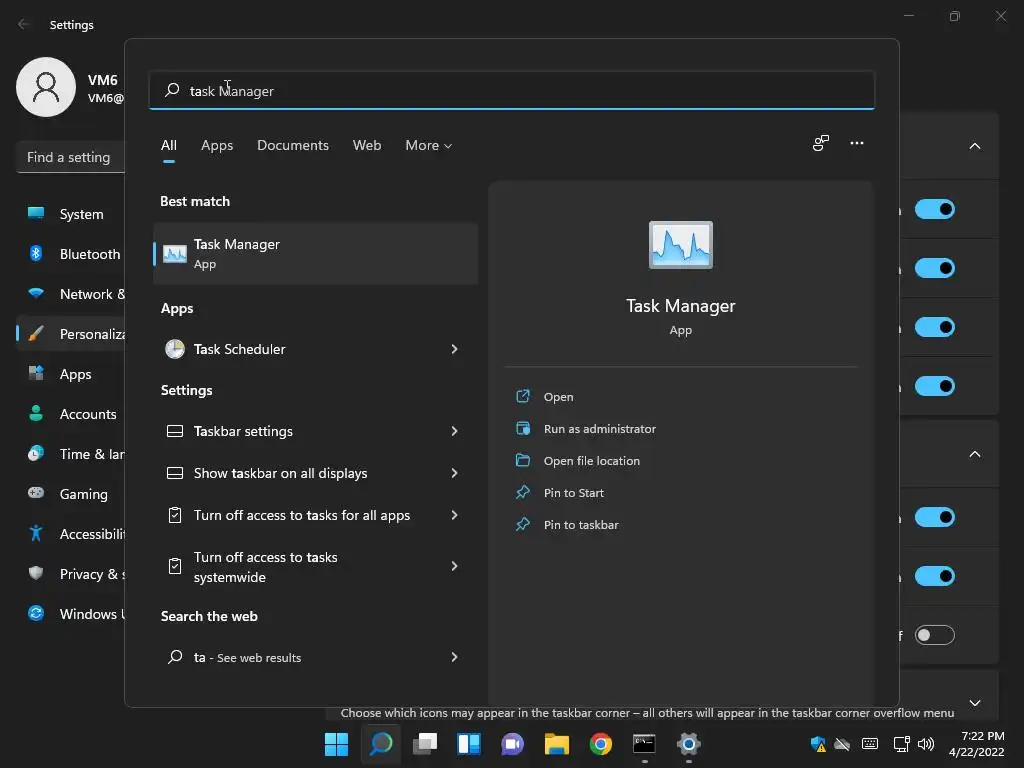Select System in Settings sidebar
Viewport: 1024px width, 768px height.
[x=70, y=214]
